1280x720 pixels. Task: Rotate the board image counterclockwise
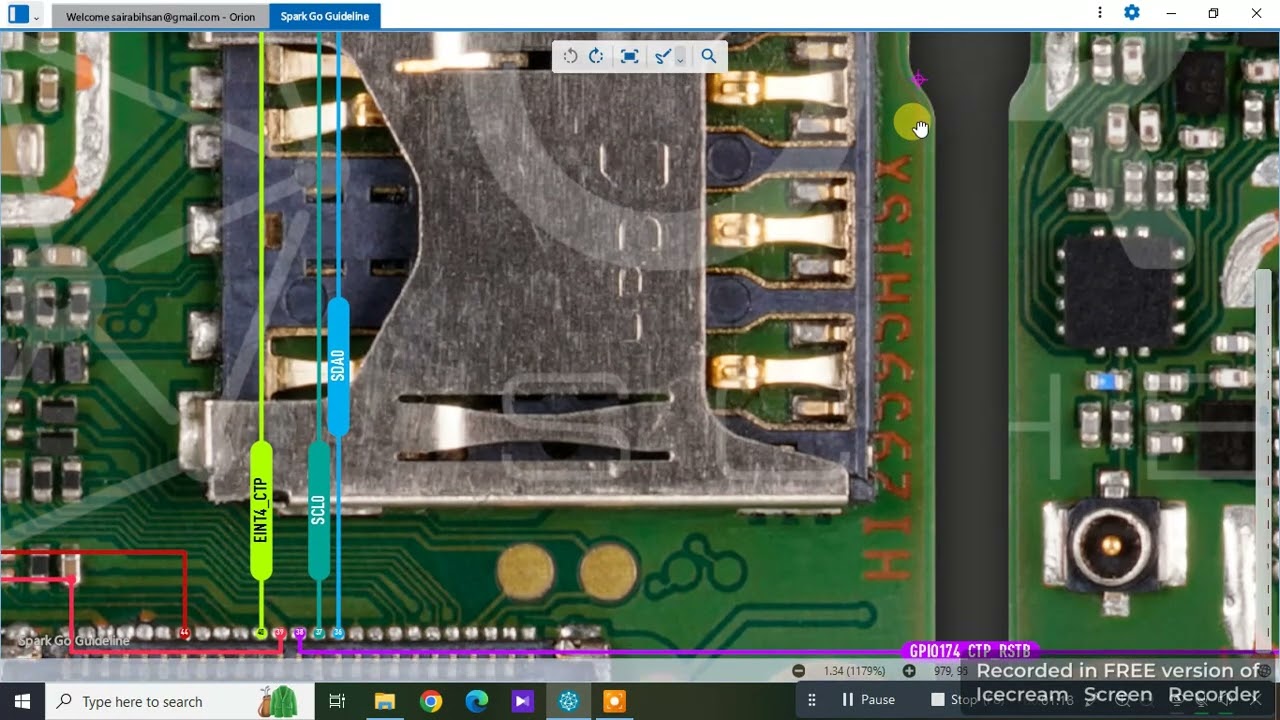(x=570, y=56)
